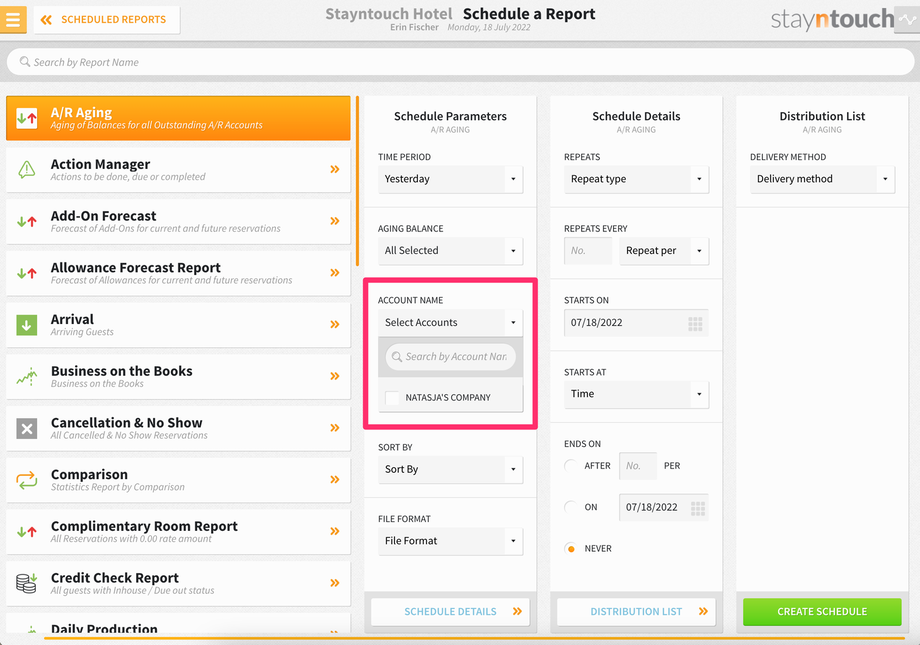Open the Starts On calendar grid icon
Screen dimensions: 920x645
tap(695, 323)
